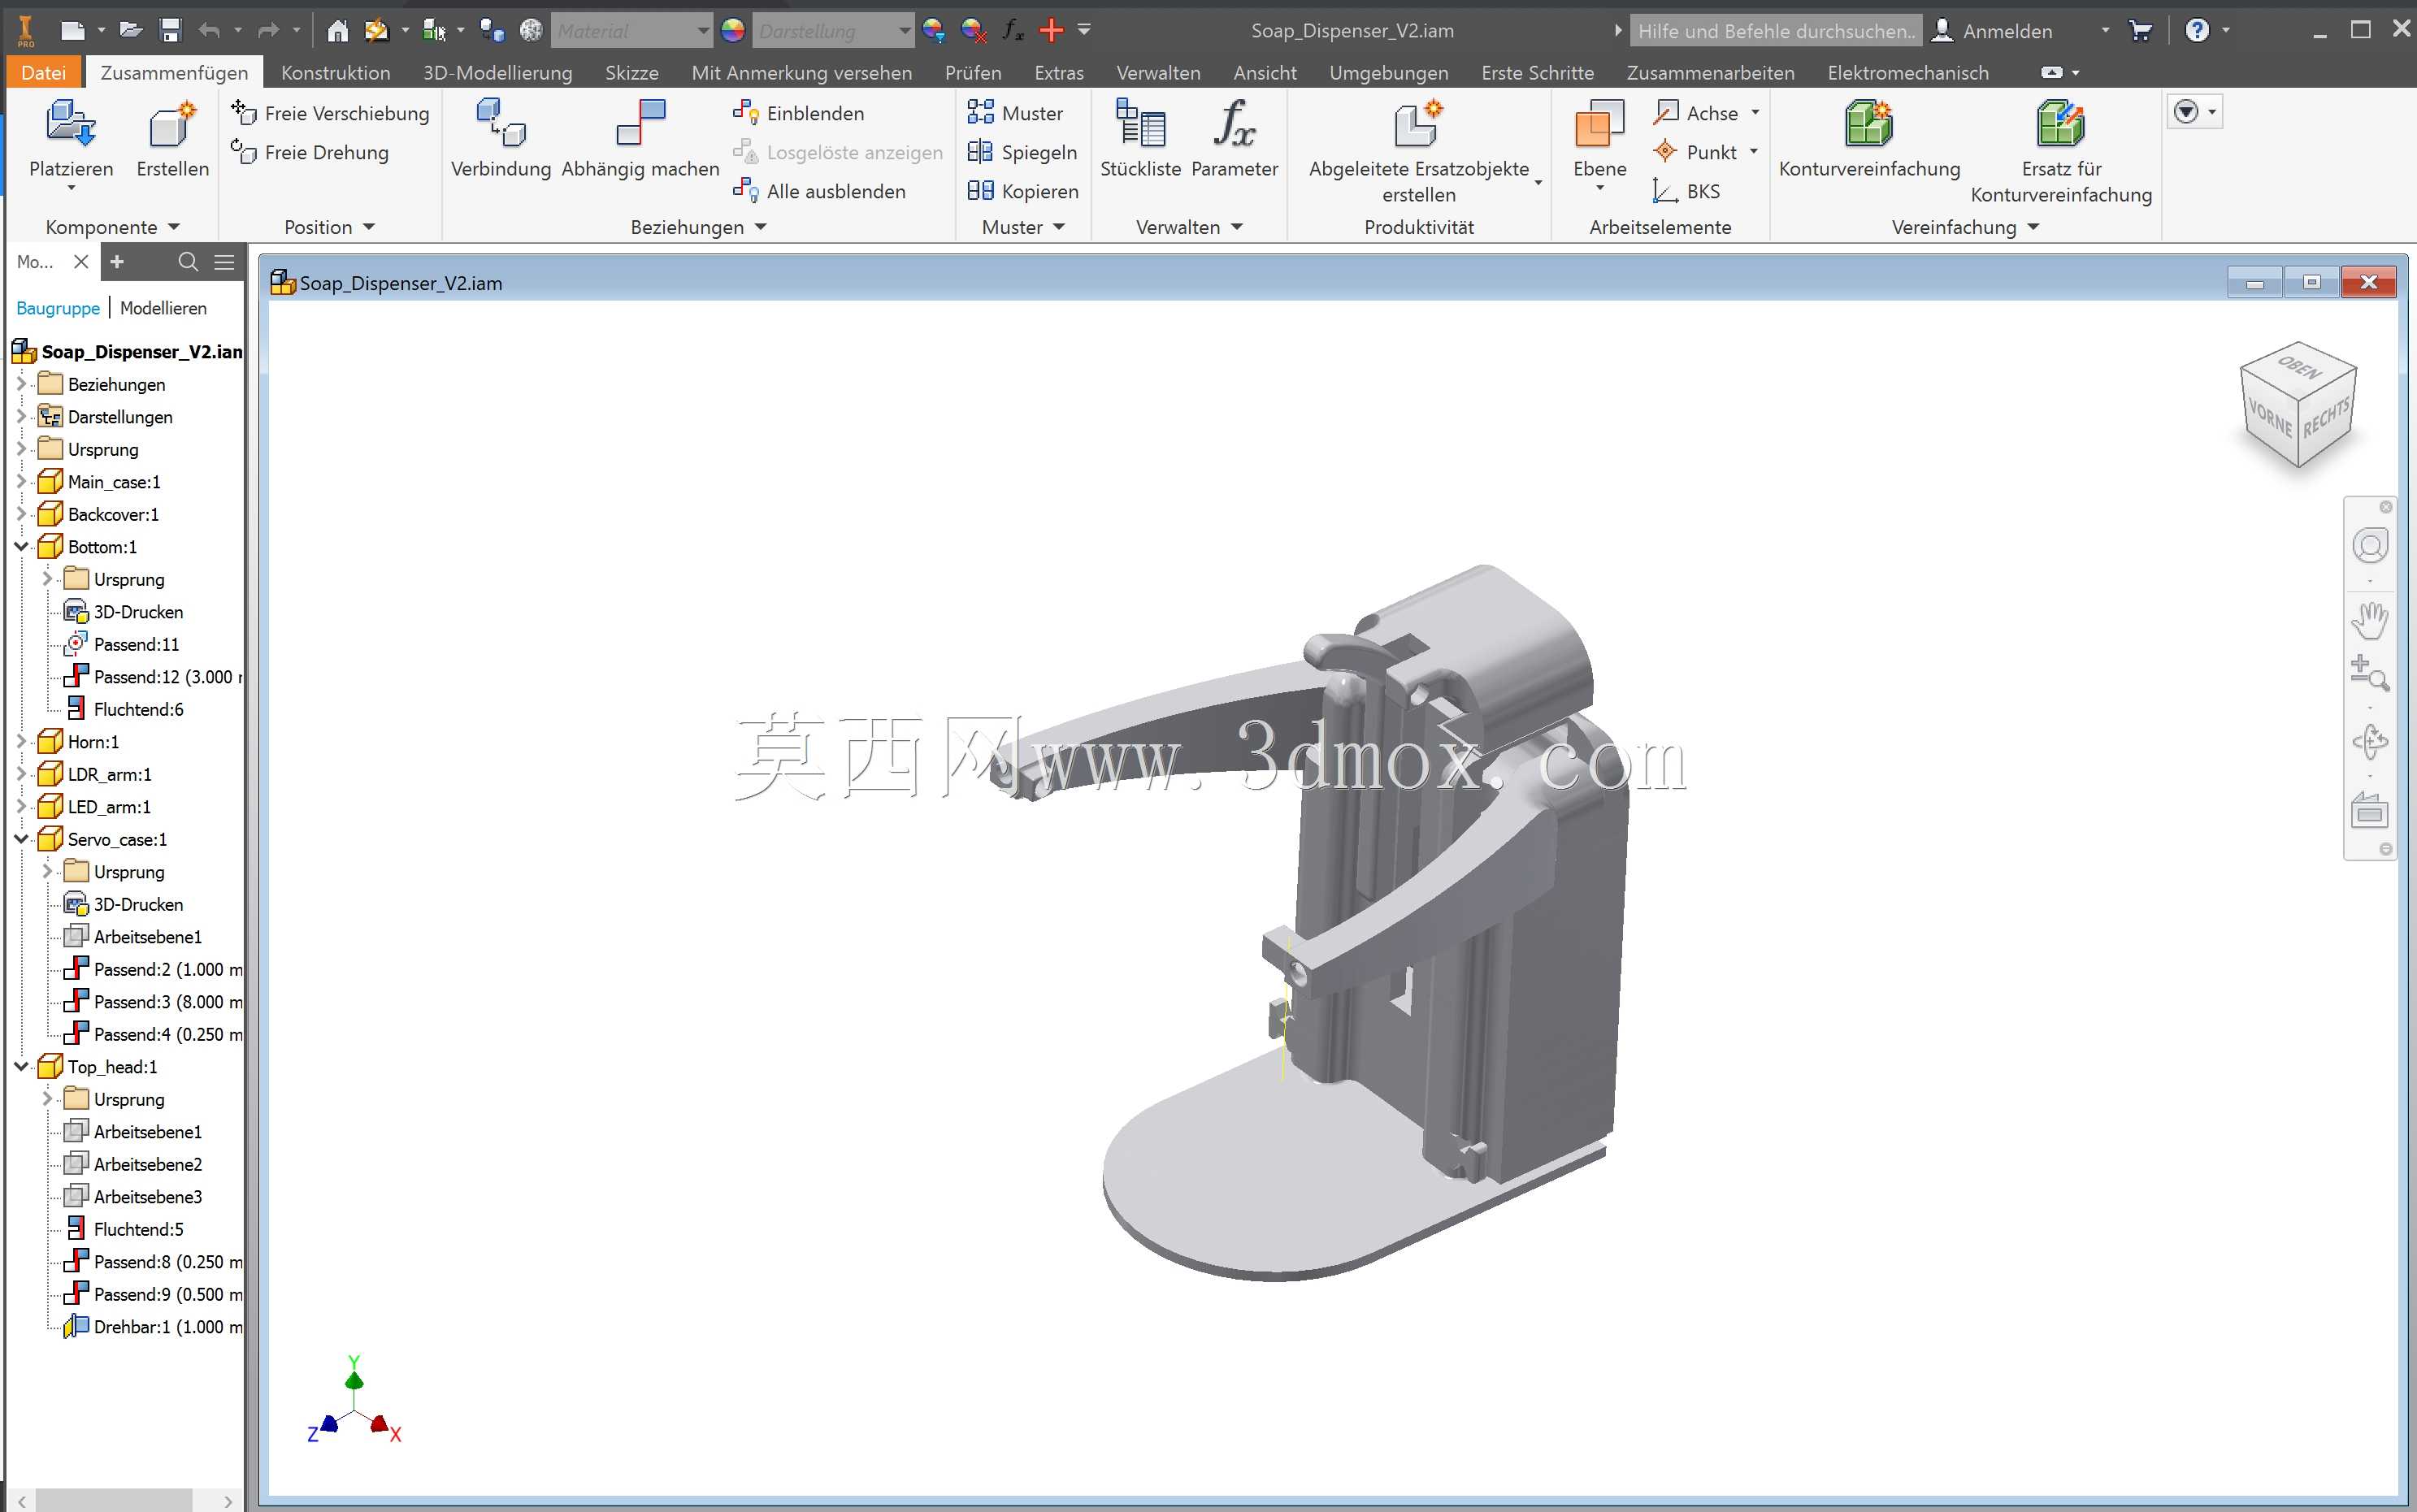Select the Kopieren copy tool
Image resolution: width=2417 pixels, height=1512 pixels.
(1022, 191)
